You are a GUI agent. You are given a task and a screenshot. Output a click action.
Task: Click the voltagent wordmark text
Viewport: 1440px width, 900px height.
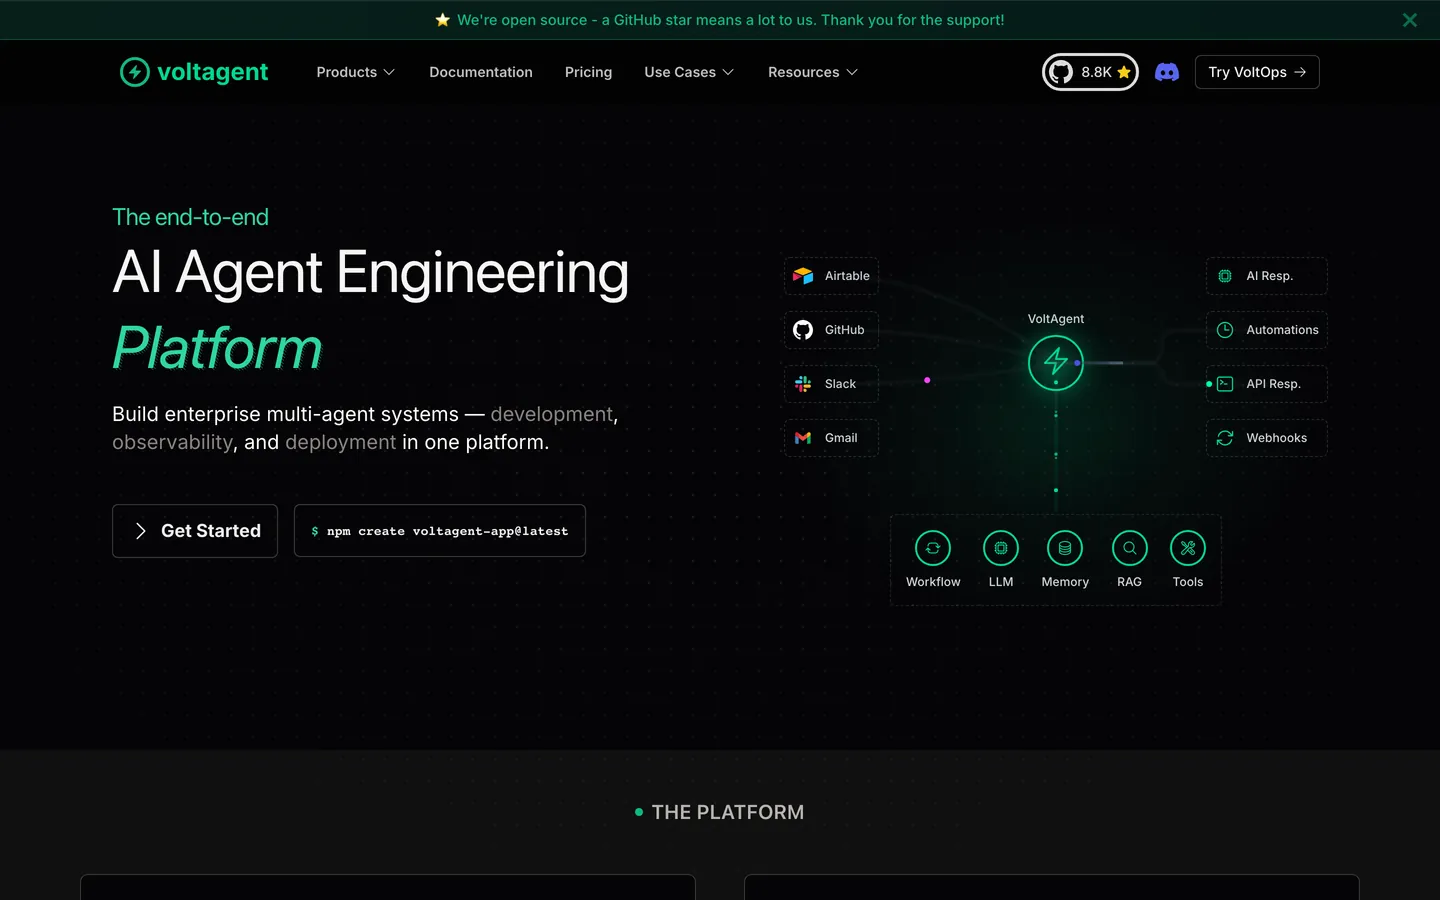tap(213, 72)
